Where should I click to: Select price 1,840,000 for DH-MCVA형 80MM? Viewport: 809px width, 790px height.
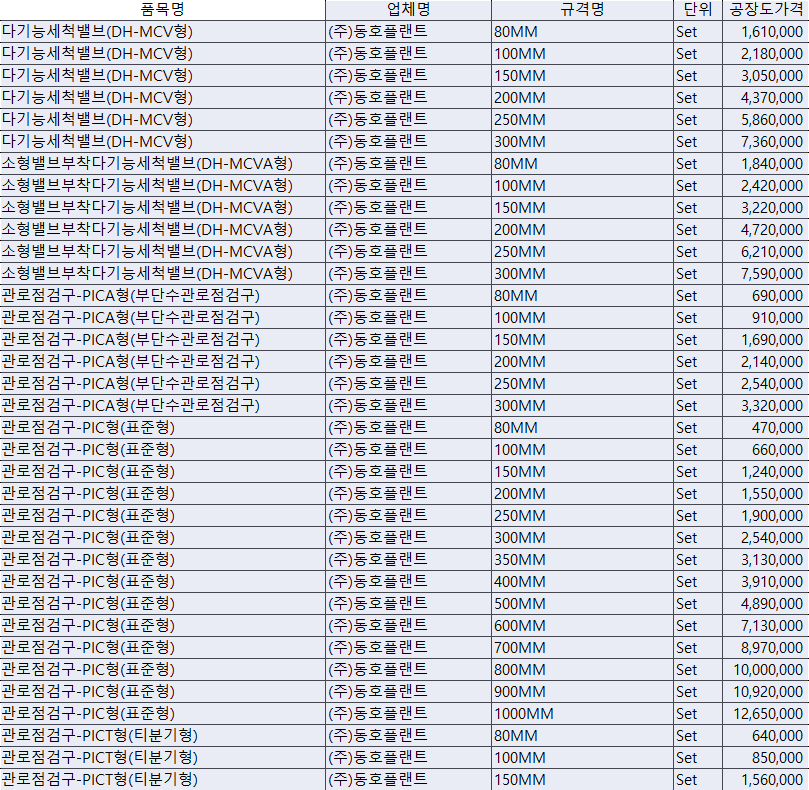pos(766,164)
